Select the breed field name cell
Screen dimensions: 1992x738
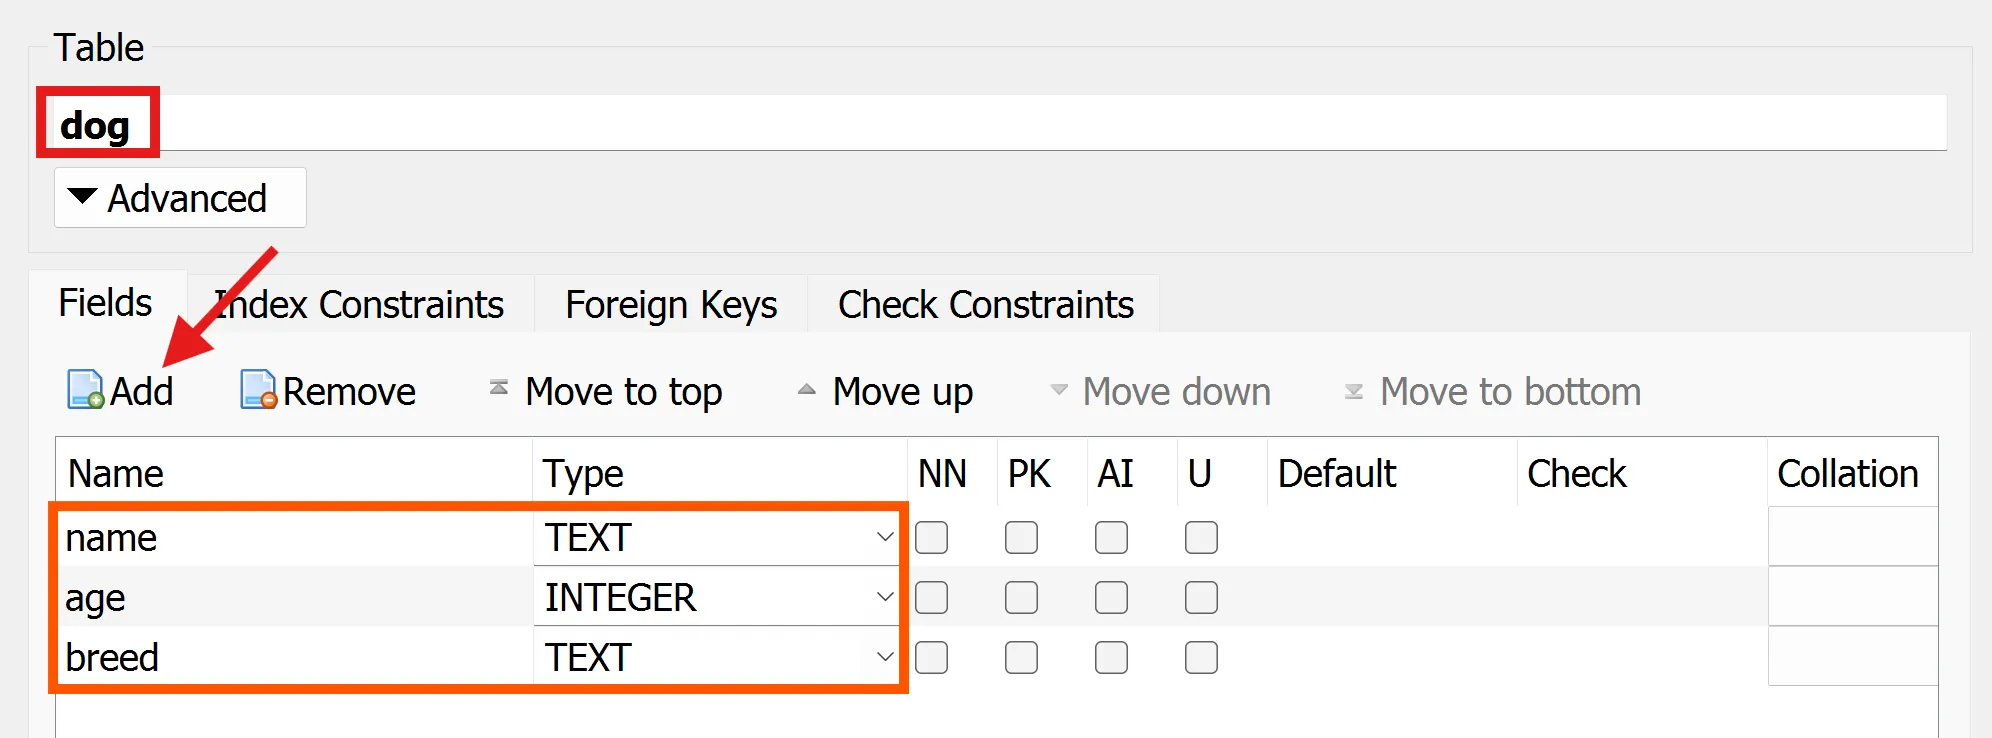coord(290,658)
